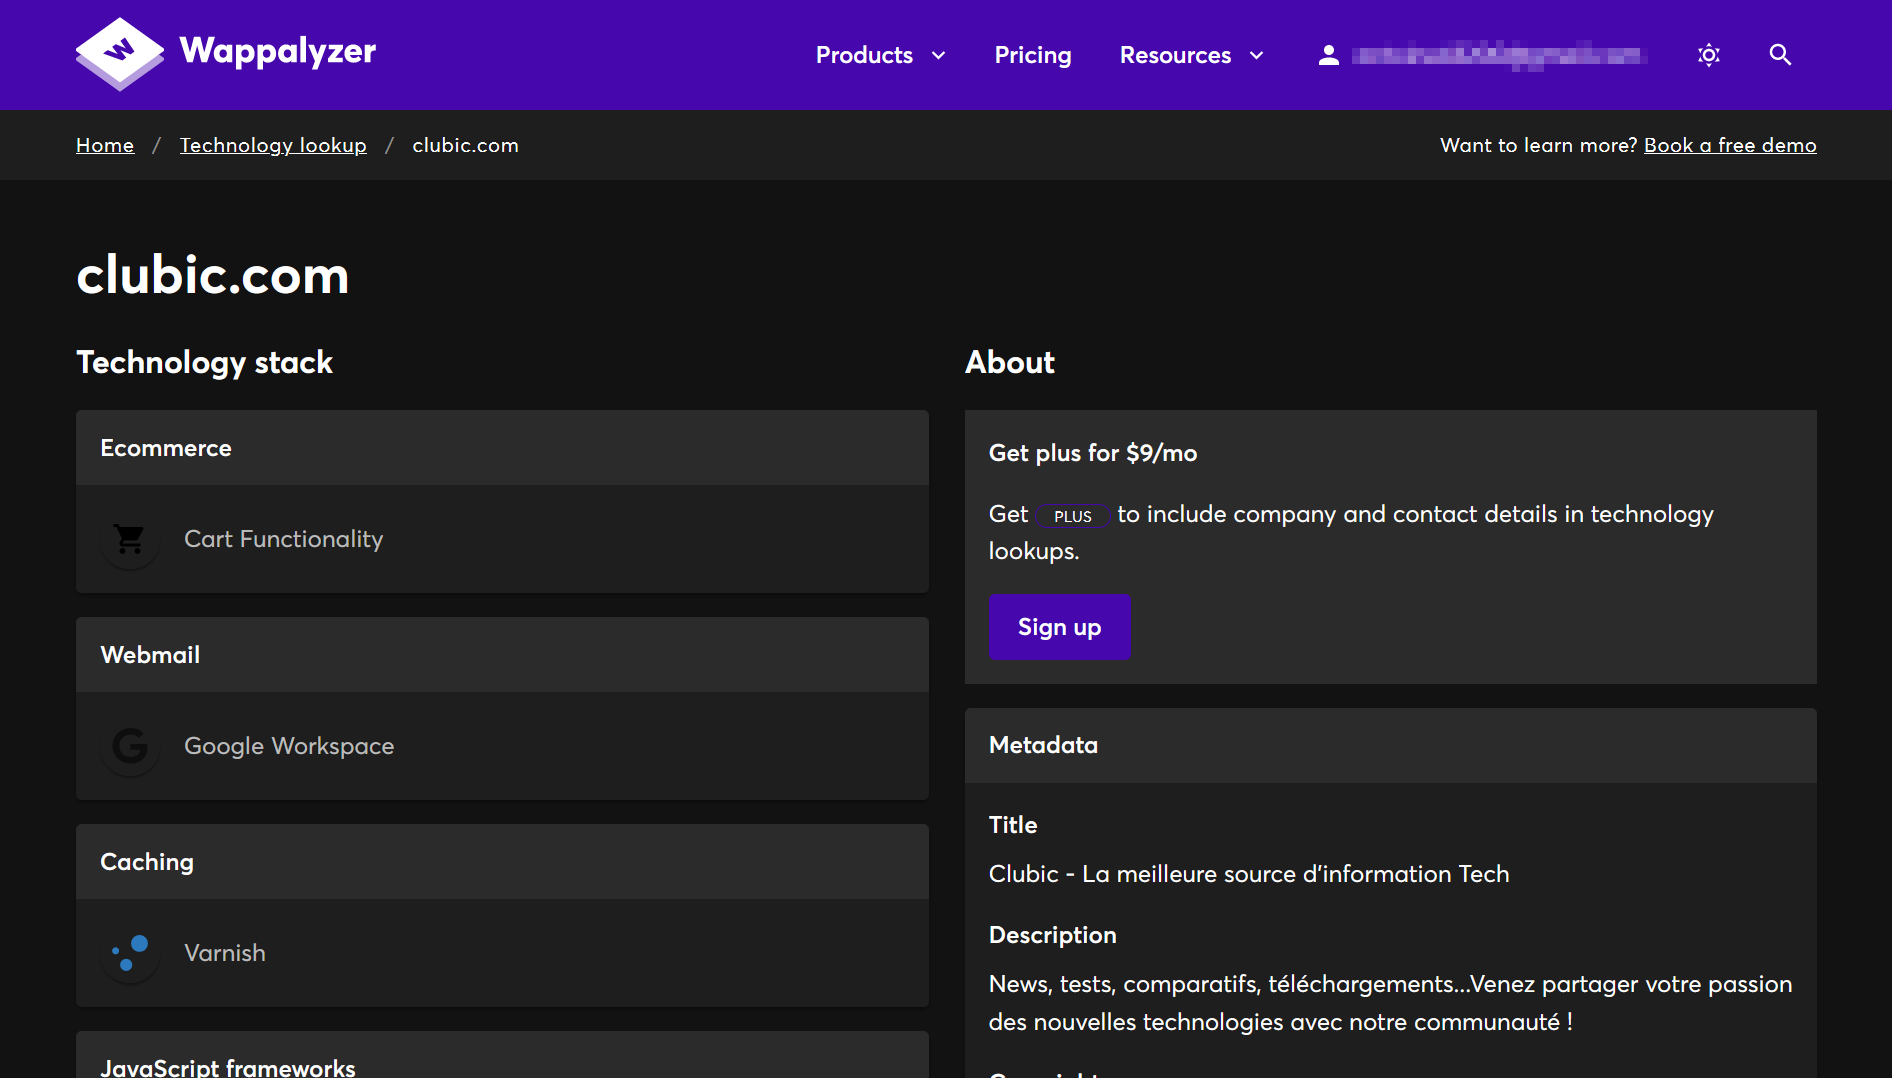Click the user account profile icon
The image size is (1892, 1078).
click(x=1328, y=55)
